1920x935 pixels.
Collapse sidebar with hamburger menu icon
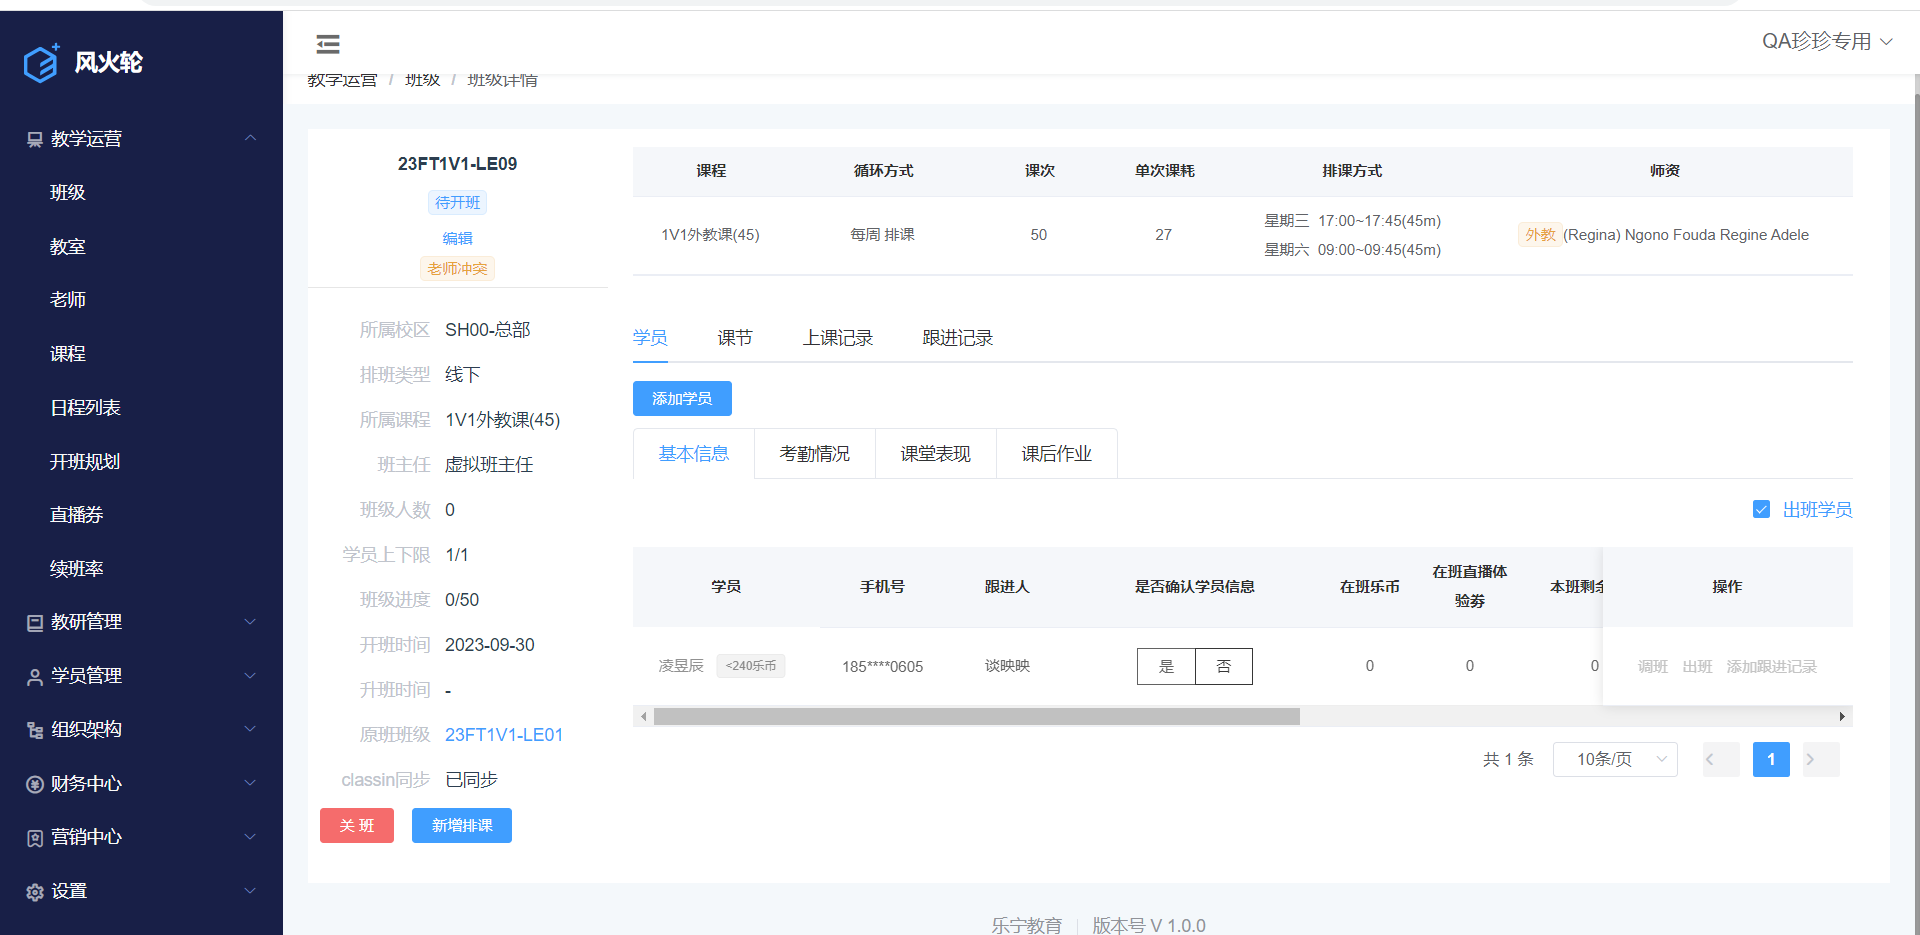[x=328, y=44]
